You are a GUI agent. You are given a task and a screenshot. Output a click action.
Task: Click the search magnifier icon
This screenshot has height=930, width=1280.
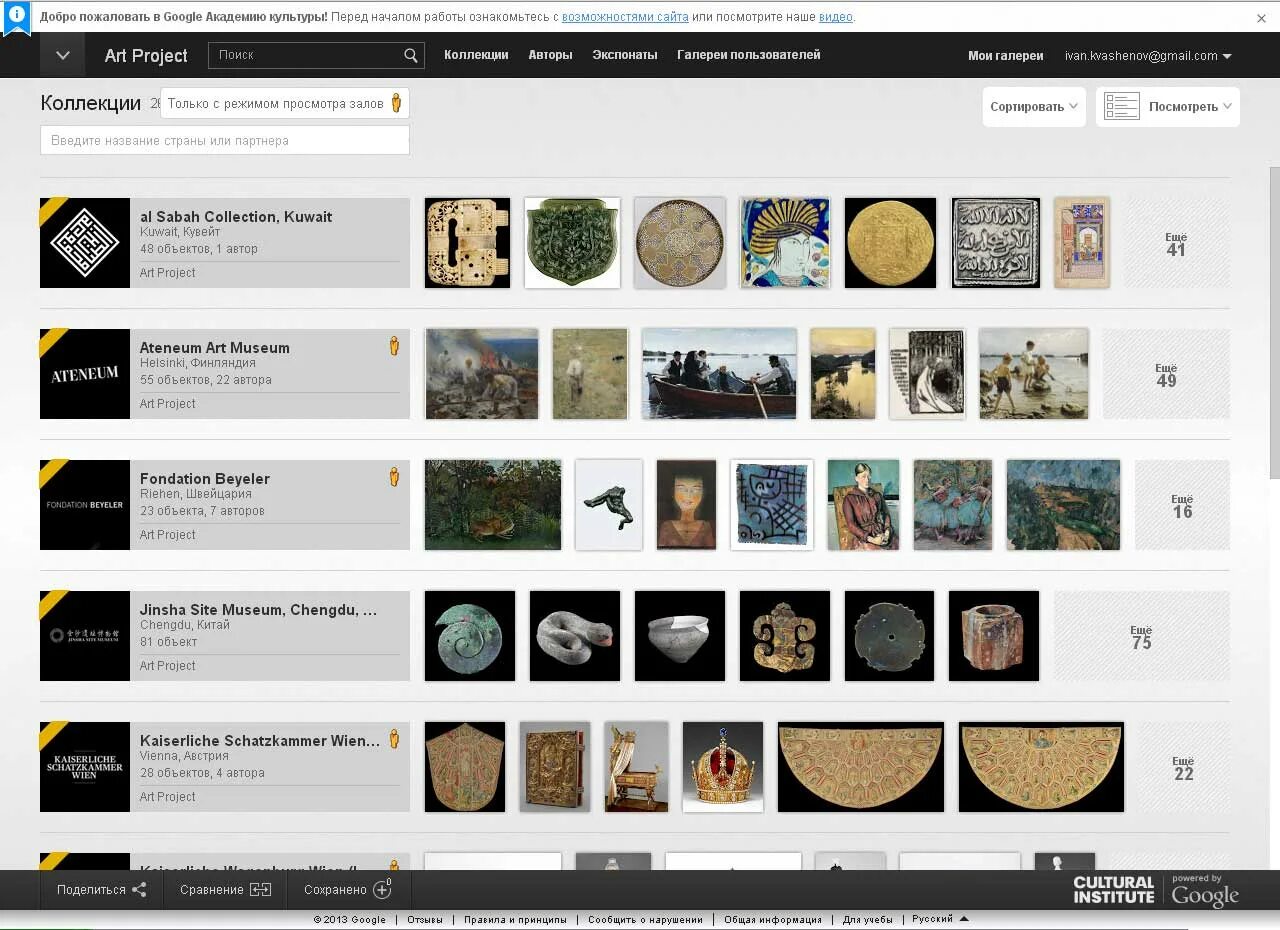pyautogui.click(x=410, y=56)
